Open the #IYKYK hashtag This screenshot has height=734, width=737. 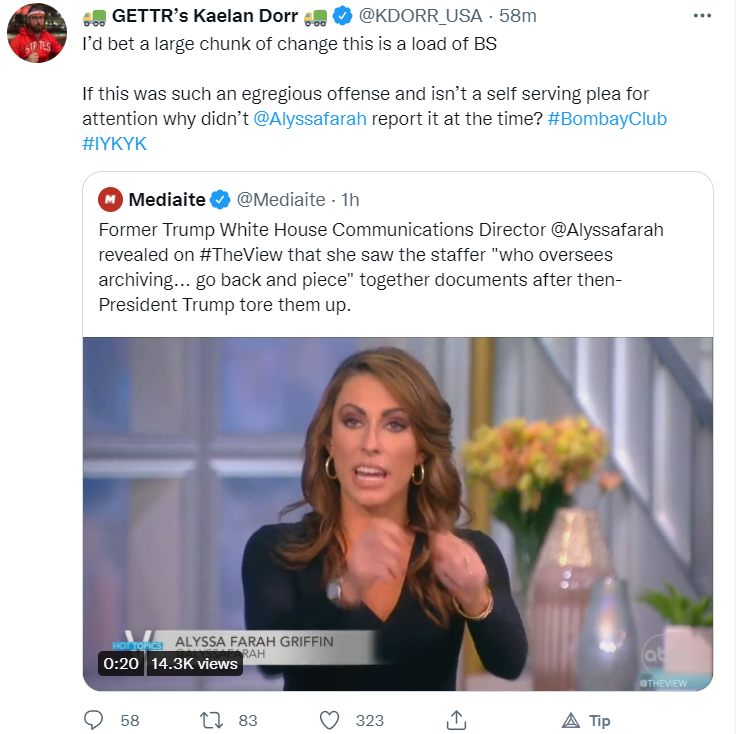(x=114, y=143)
